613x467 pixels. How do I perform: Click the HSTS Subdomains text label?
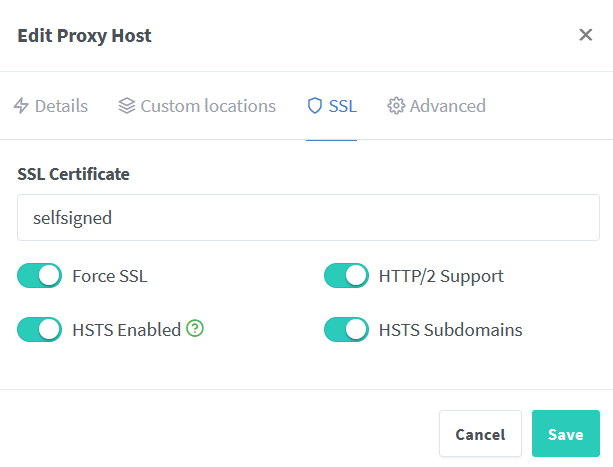[450, 329]
